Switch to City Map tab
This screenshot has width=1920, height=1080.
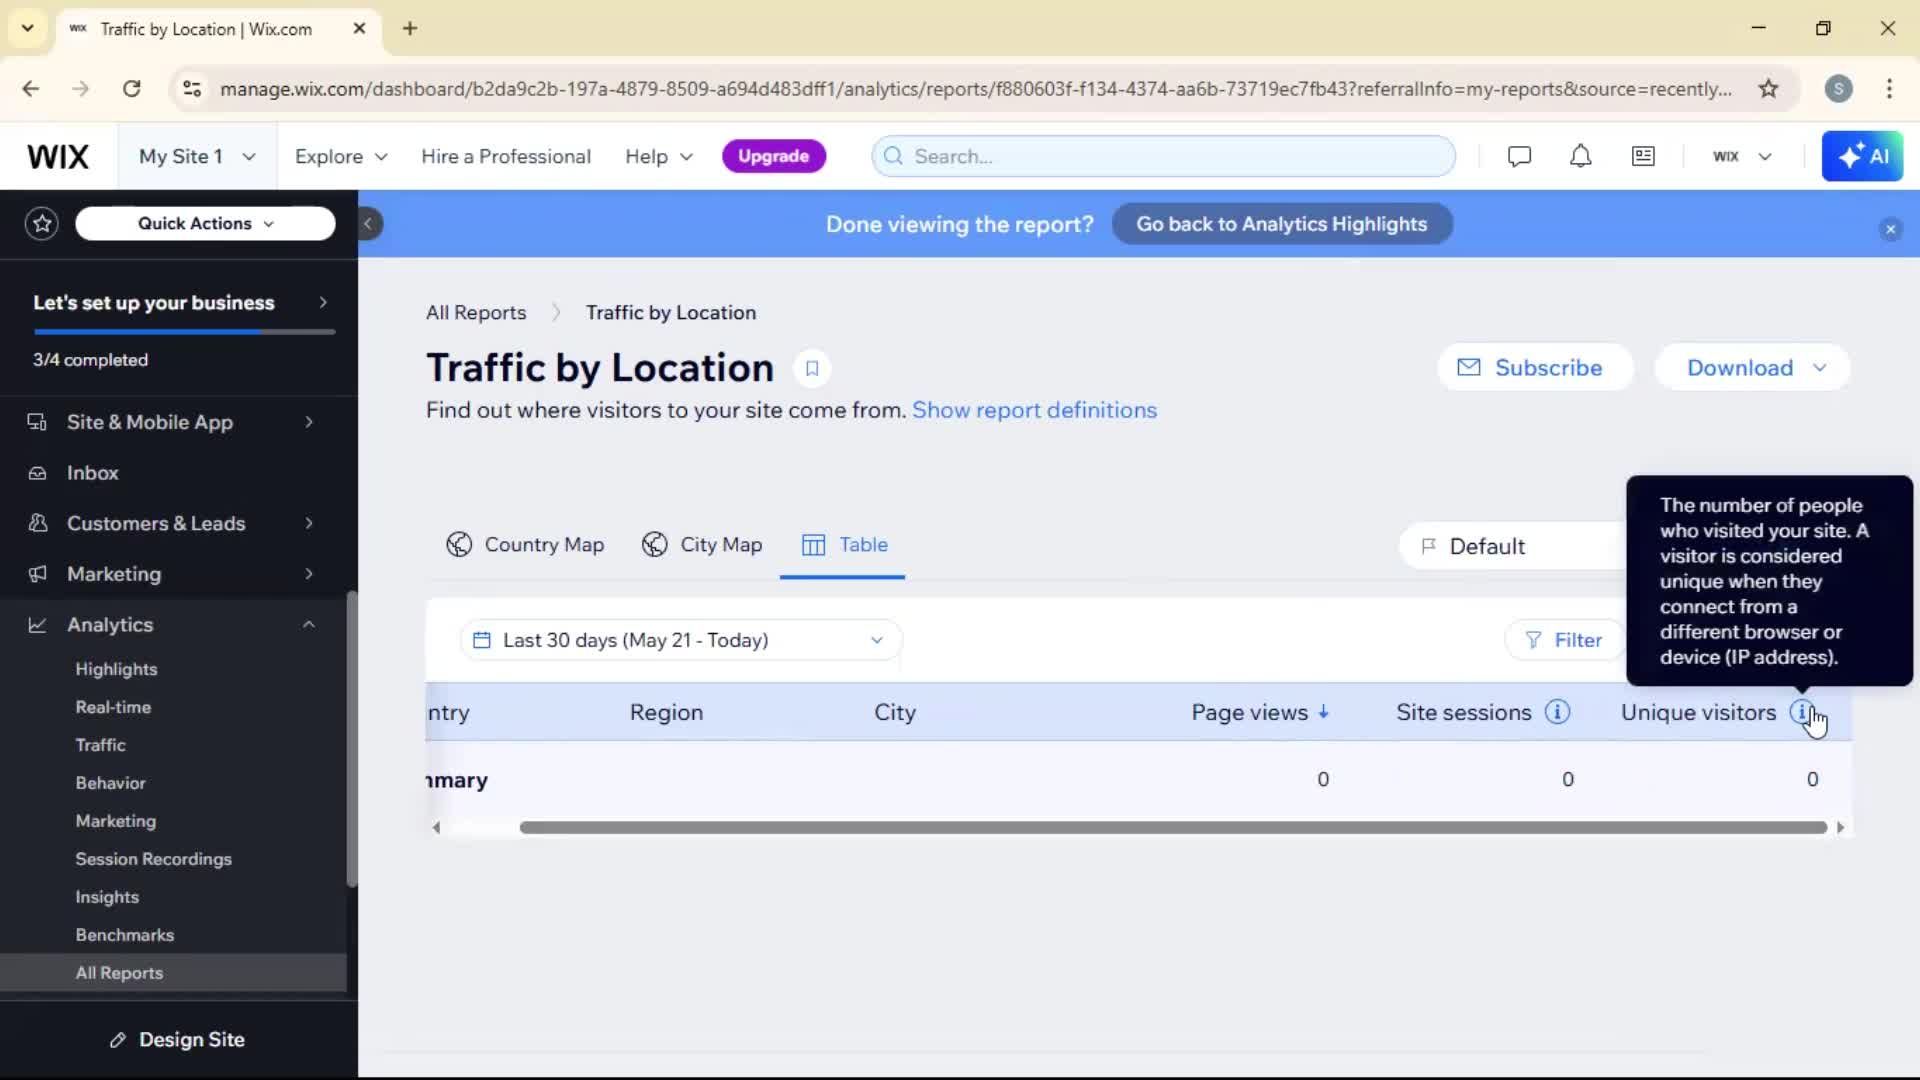tap(702, 545)
